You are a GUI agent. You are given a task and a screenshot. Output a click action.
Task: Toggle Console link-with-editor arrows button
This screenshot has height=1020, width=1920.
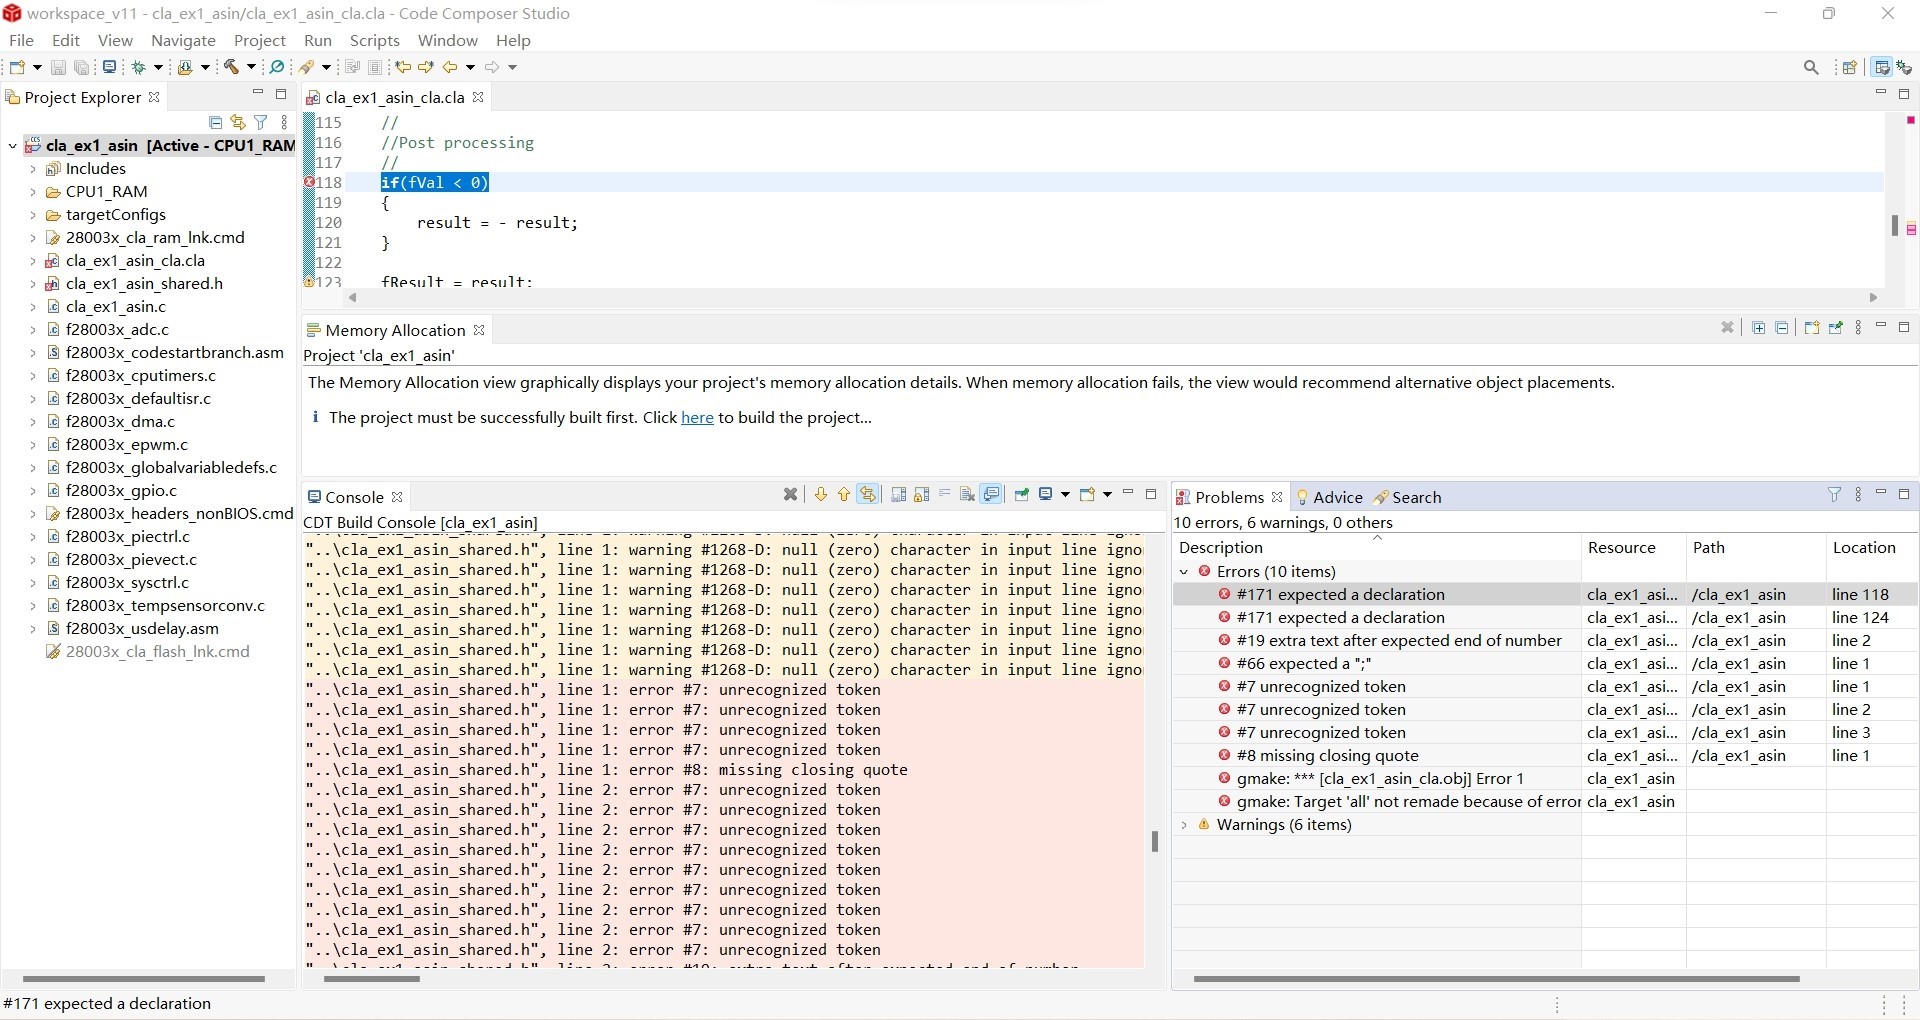click(867, 494)
